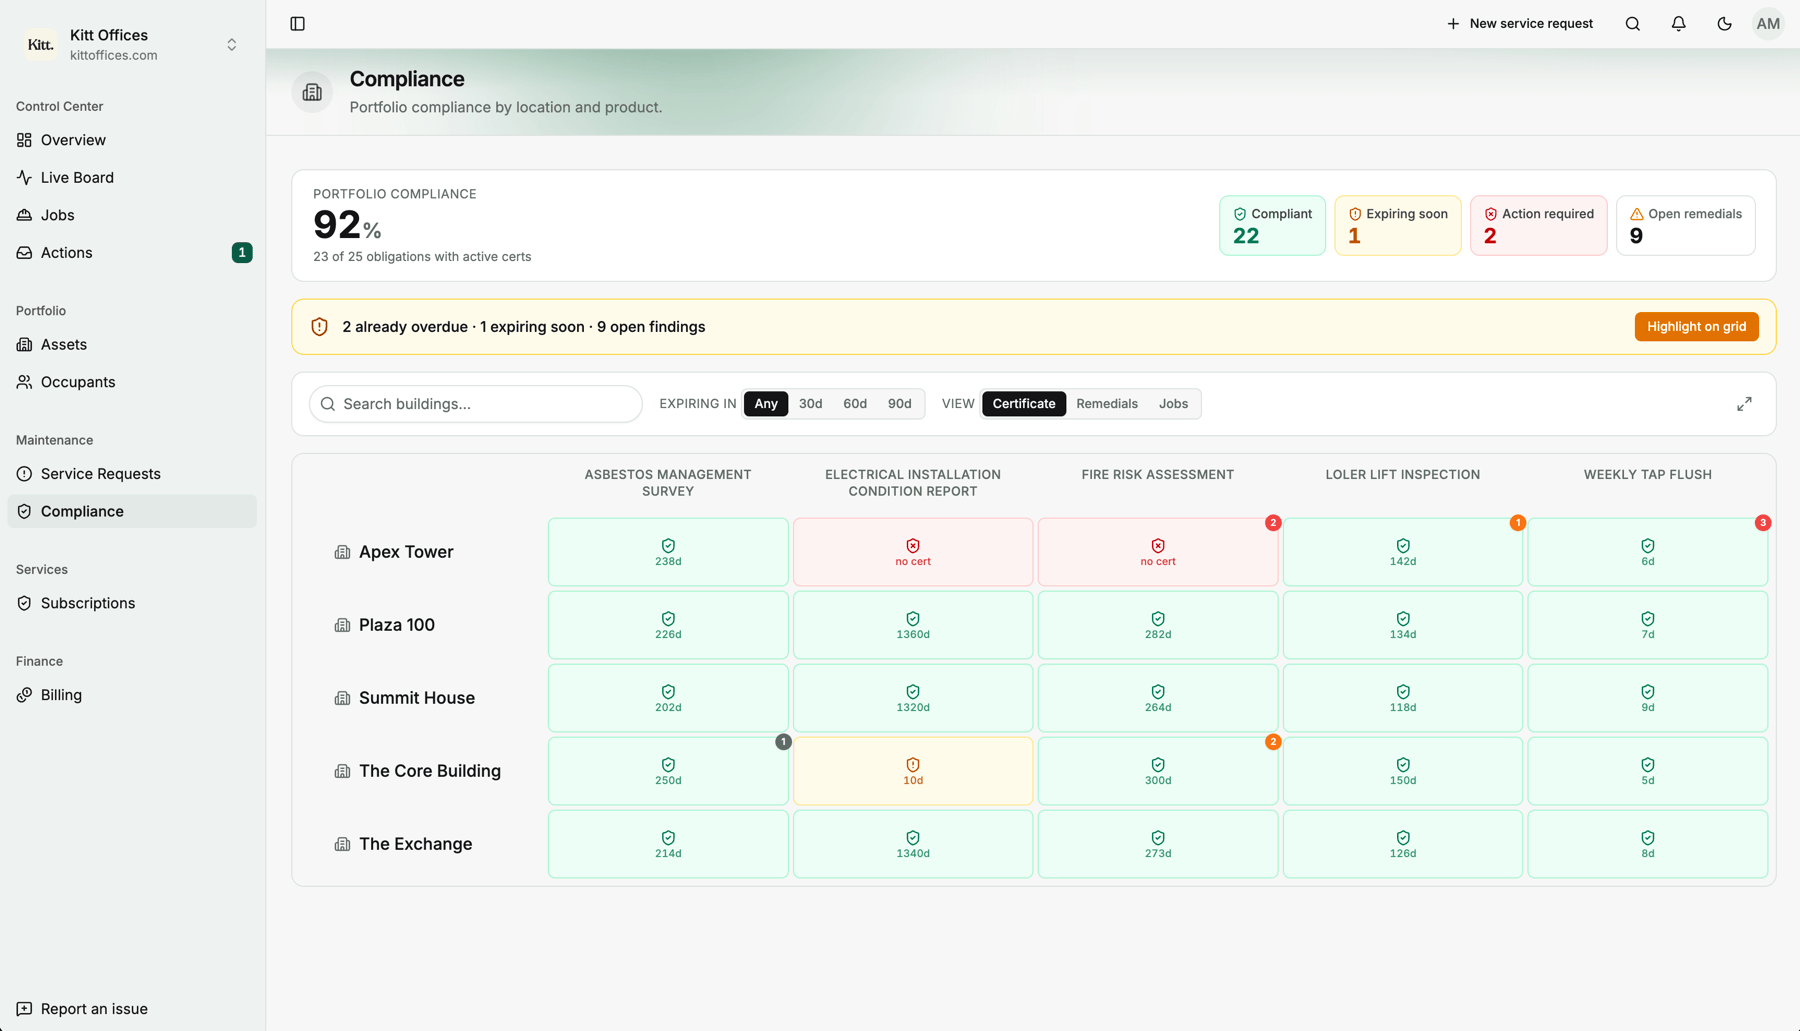The image size is (1800, 1031).
Task: Filter expiring in 60d
Action: pyautogui.click(x=855, y=404)
